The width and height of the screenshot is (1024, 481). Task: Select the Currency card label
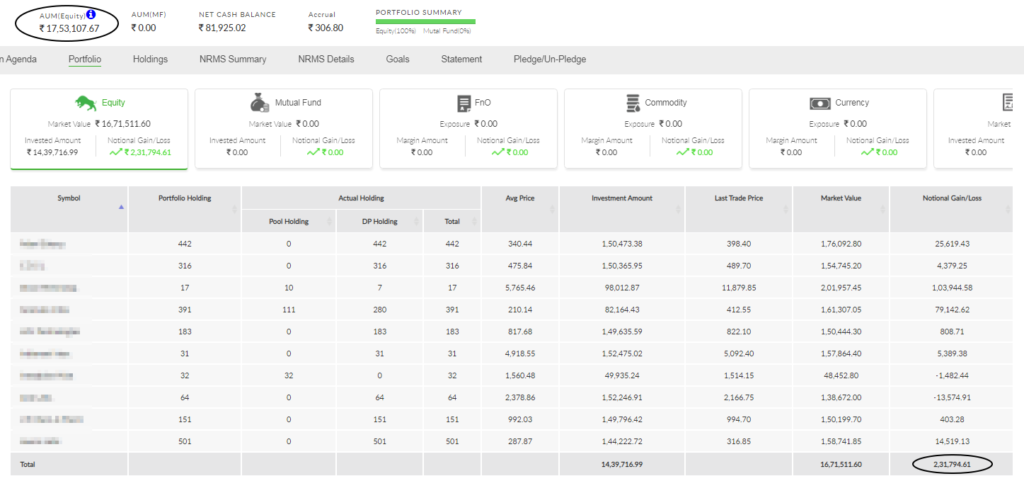click(x=852, y=102)
